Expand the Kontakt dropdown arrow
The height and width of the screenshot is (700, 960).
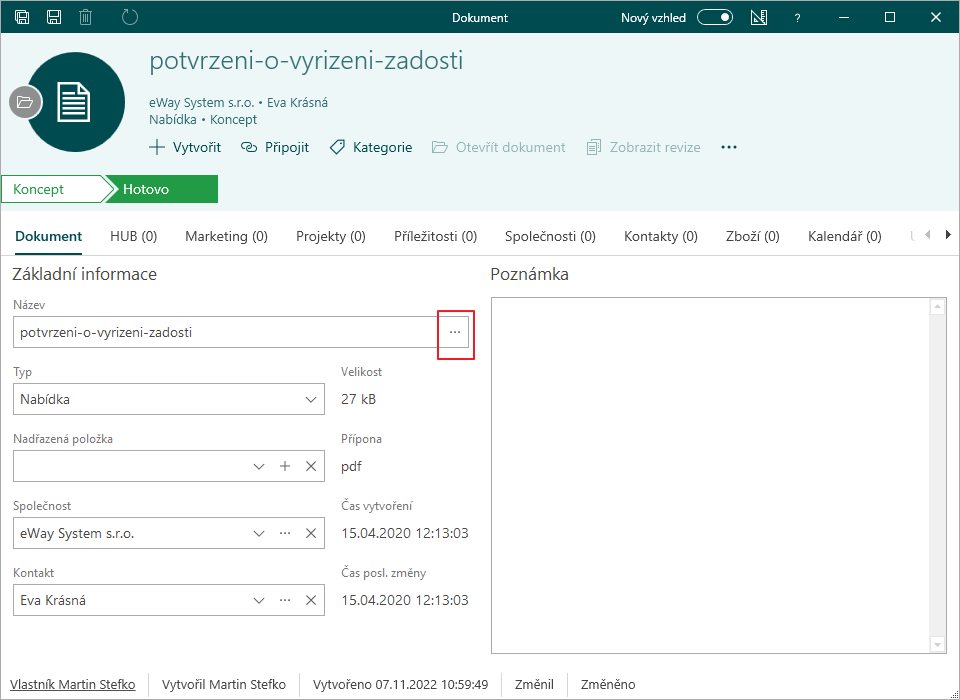pyautogui.click(x=259, y=600)
